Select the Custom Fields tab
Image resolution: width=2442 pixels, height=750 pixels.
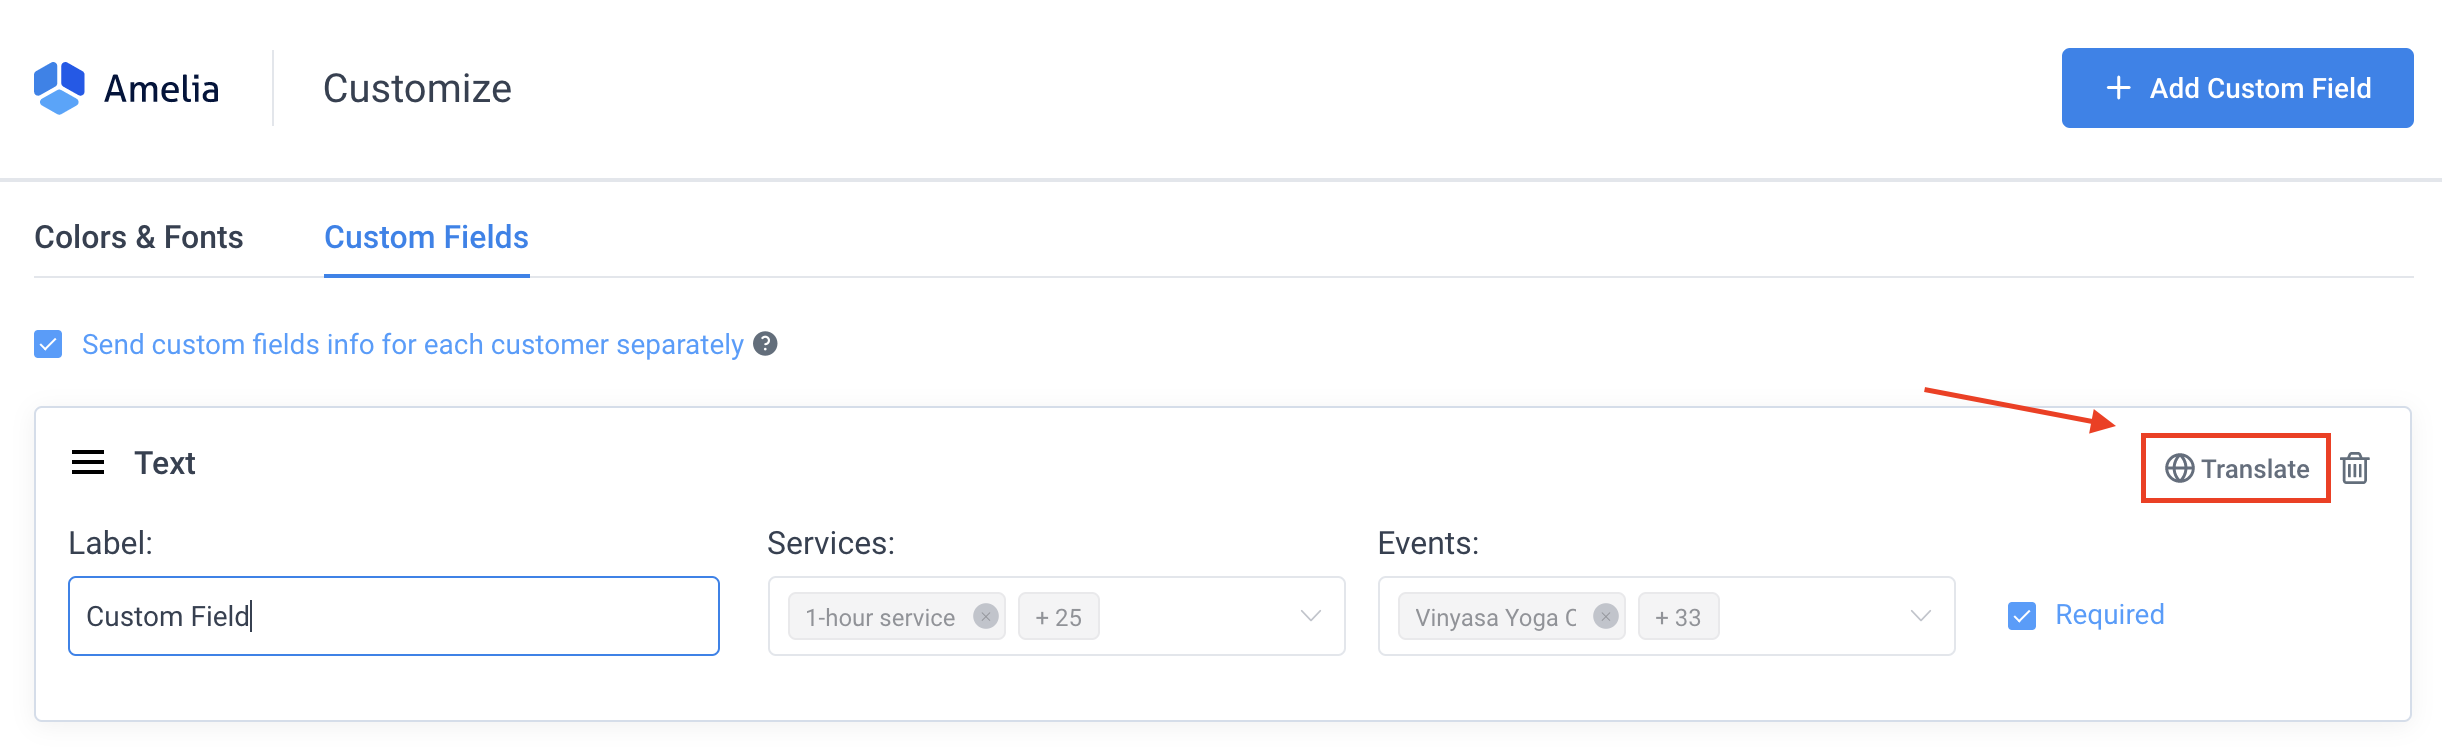tap(425, 237)
